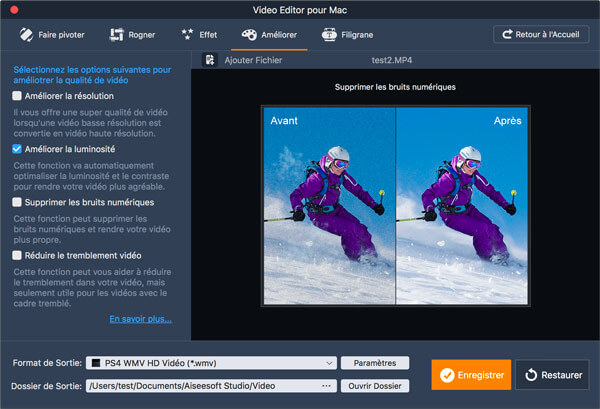Click the Améliorer palette icon

coord(249,35)
